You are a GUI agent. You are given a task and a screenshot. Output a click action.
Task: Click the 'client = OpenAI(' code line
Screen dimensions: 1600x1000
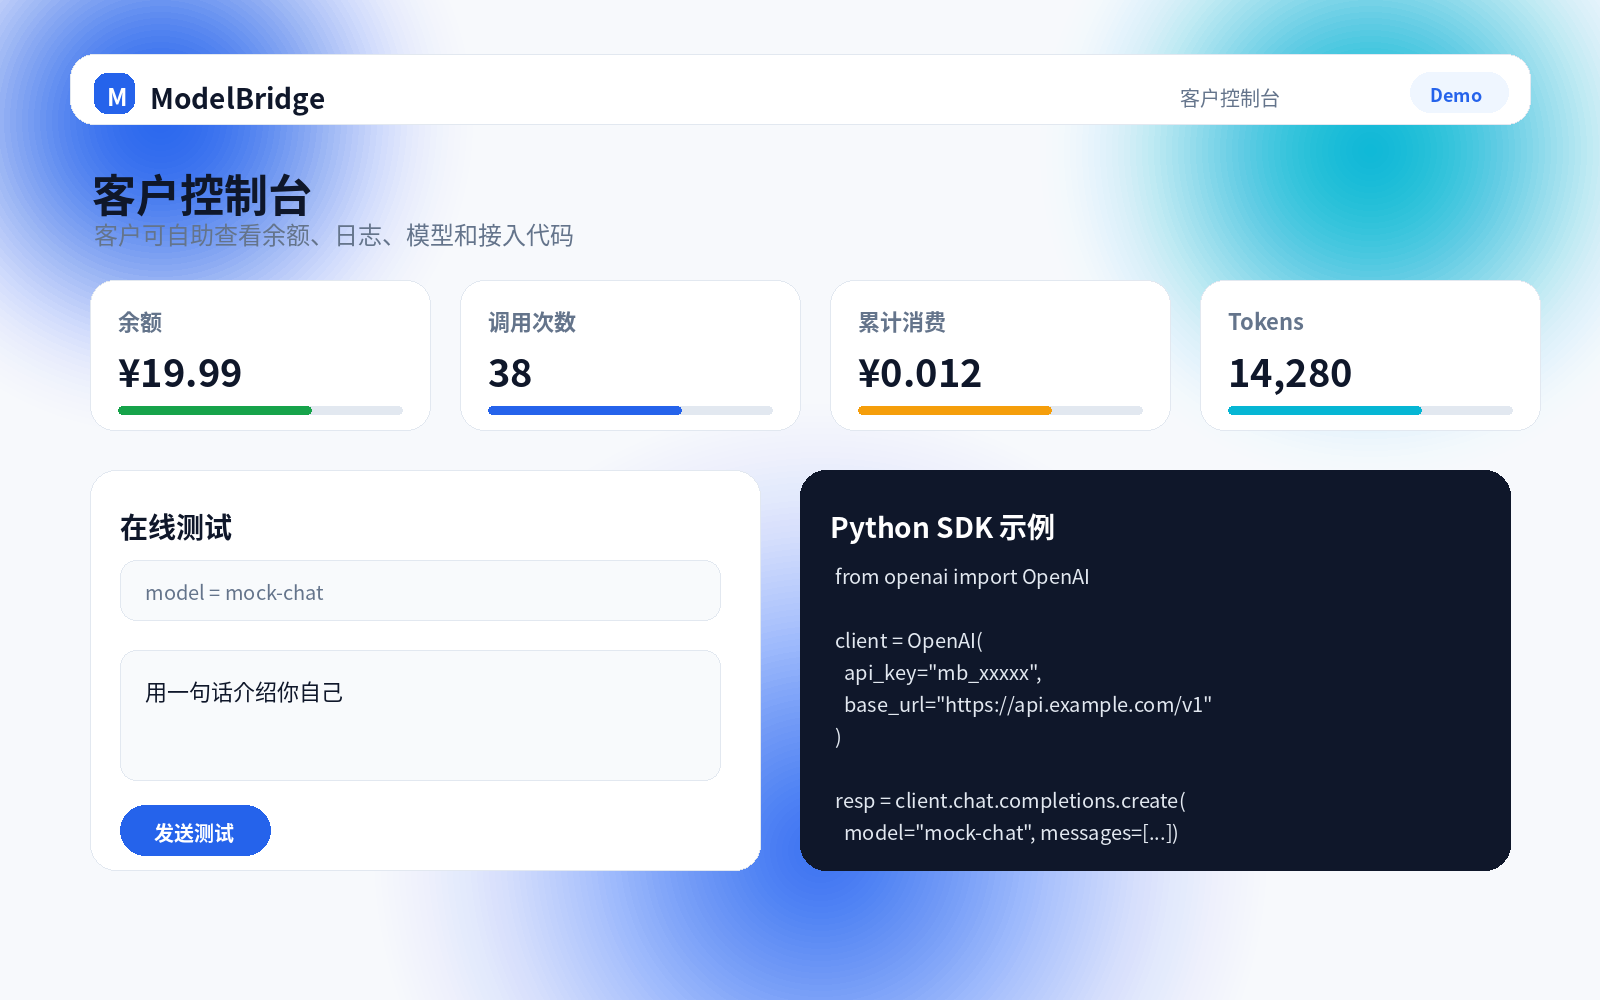tap(909, 641)
